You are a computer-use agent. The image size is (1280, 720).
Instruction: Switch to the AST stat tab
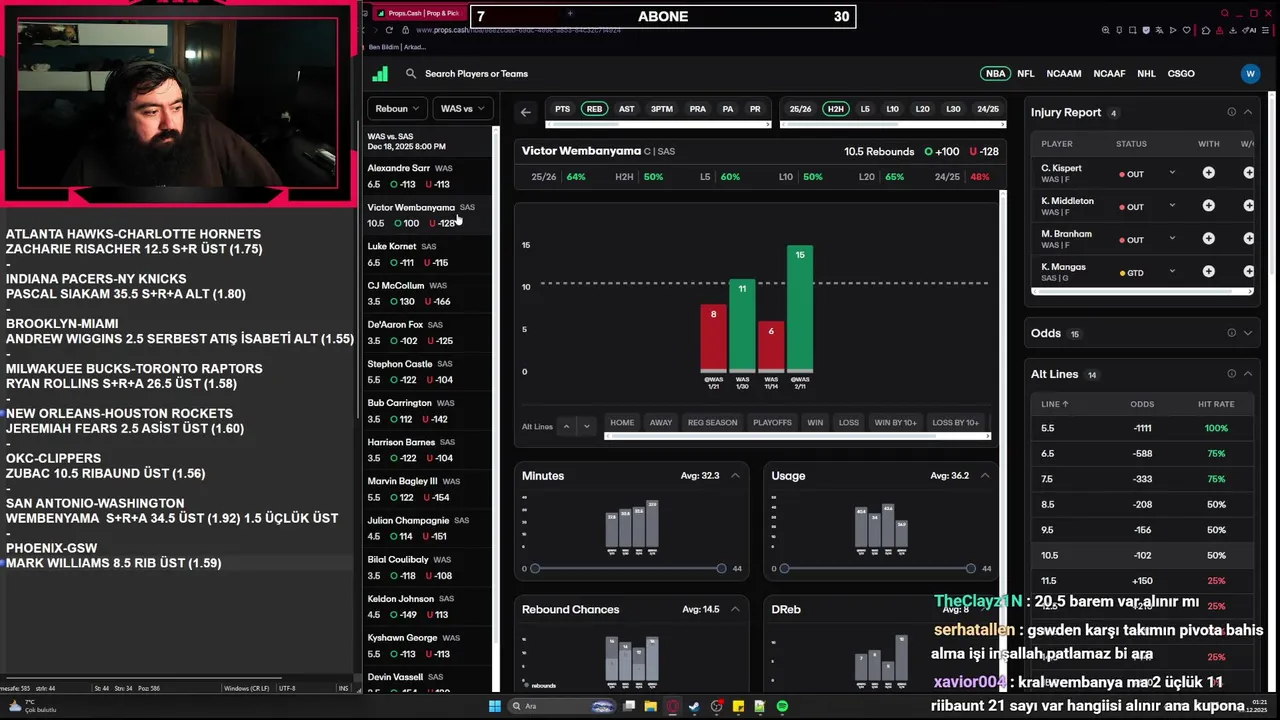626,109
